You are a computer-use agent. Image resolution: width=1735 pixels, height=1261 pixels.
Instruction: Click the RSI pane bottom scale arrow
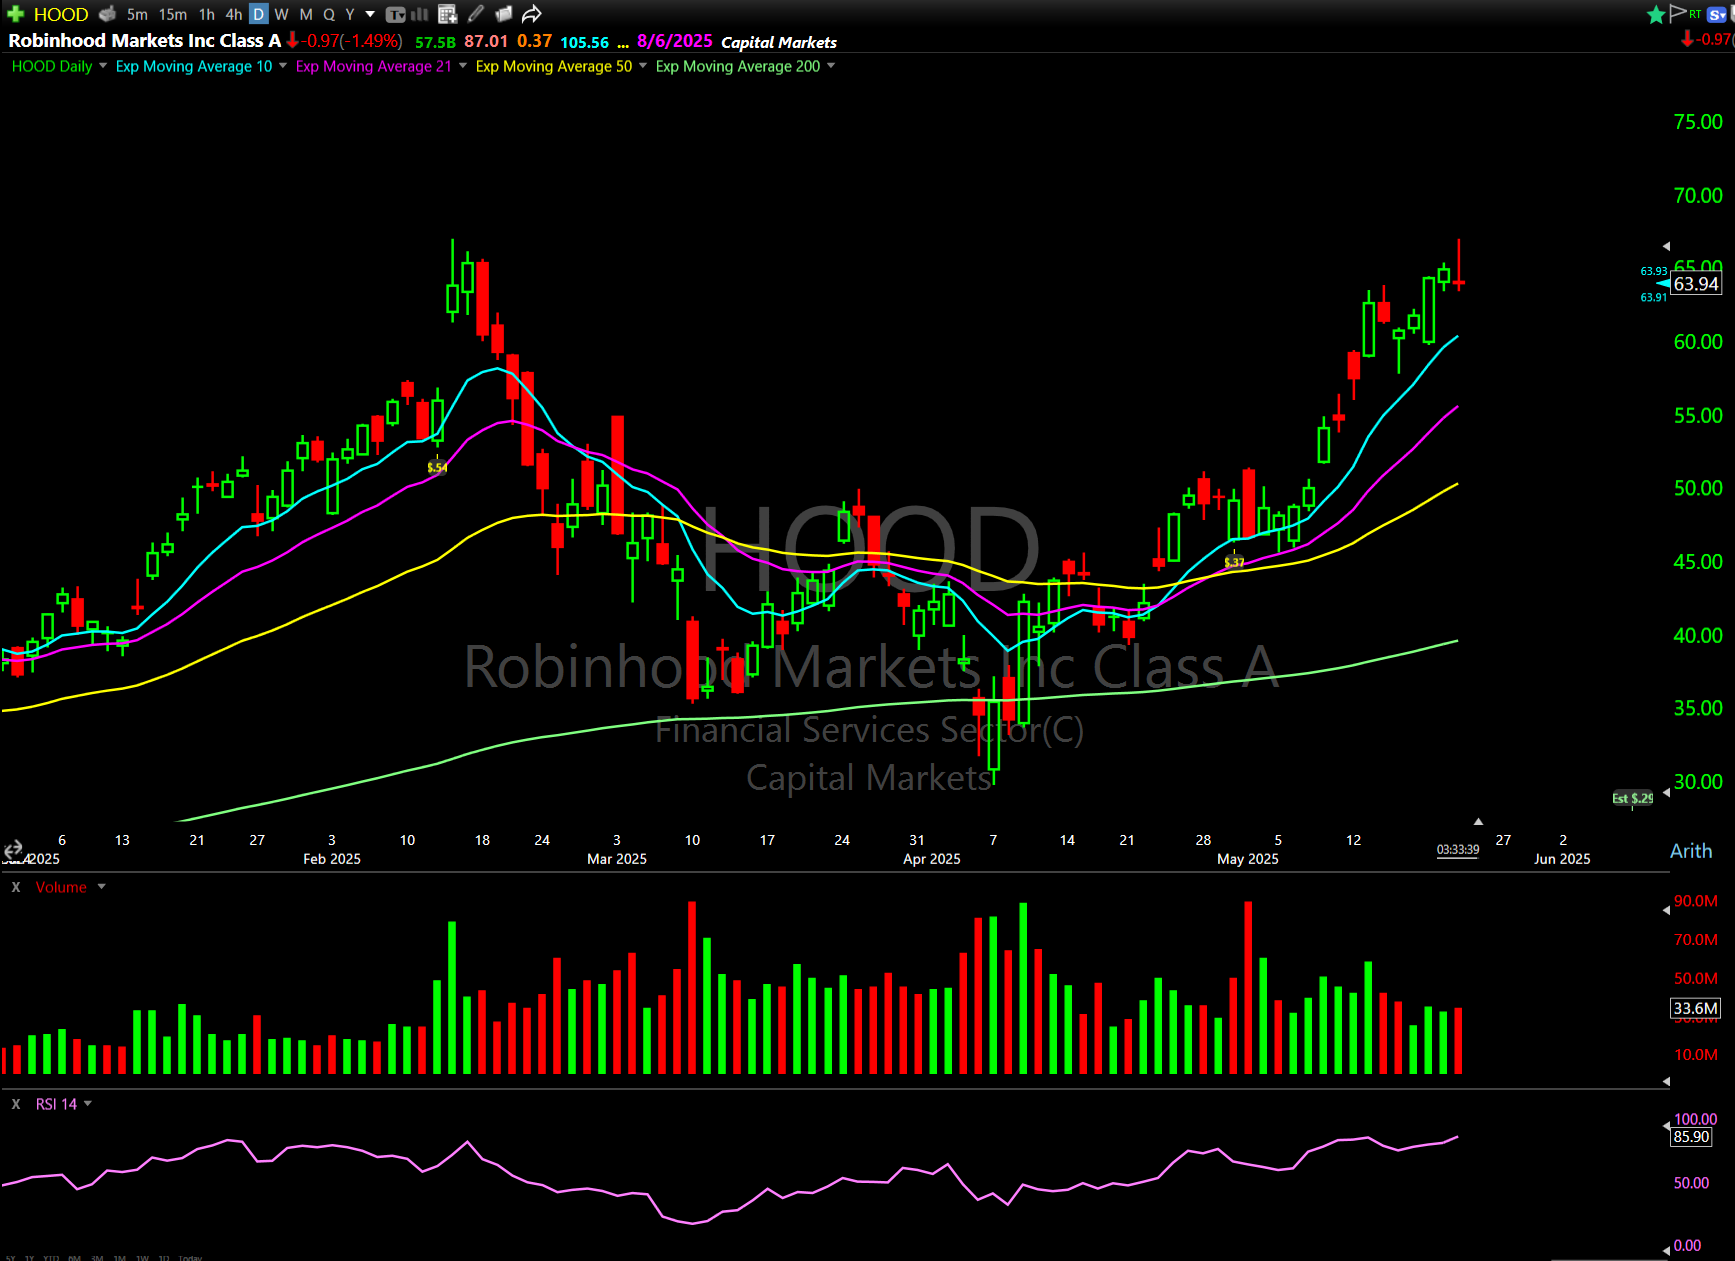[x=1666, y=1249]
